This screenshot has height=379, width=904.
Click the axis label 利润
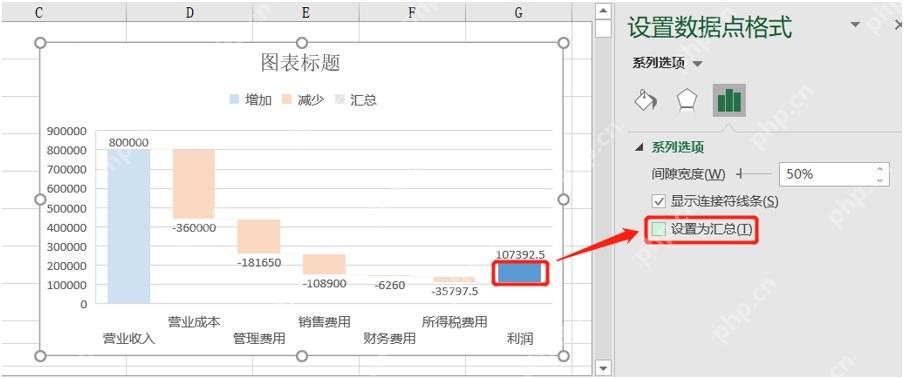(x=519, y=339)
